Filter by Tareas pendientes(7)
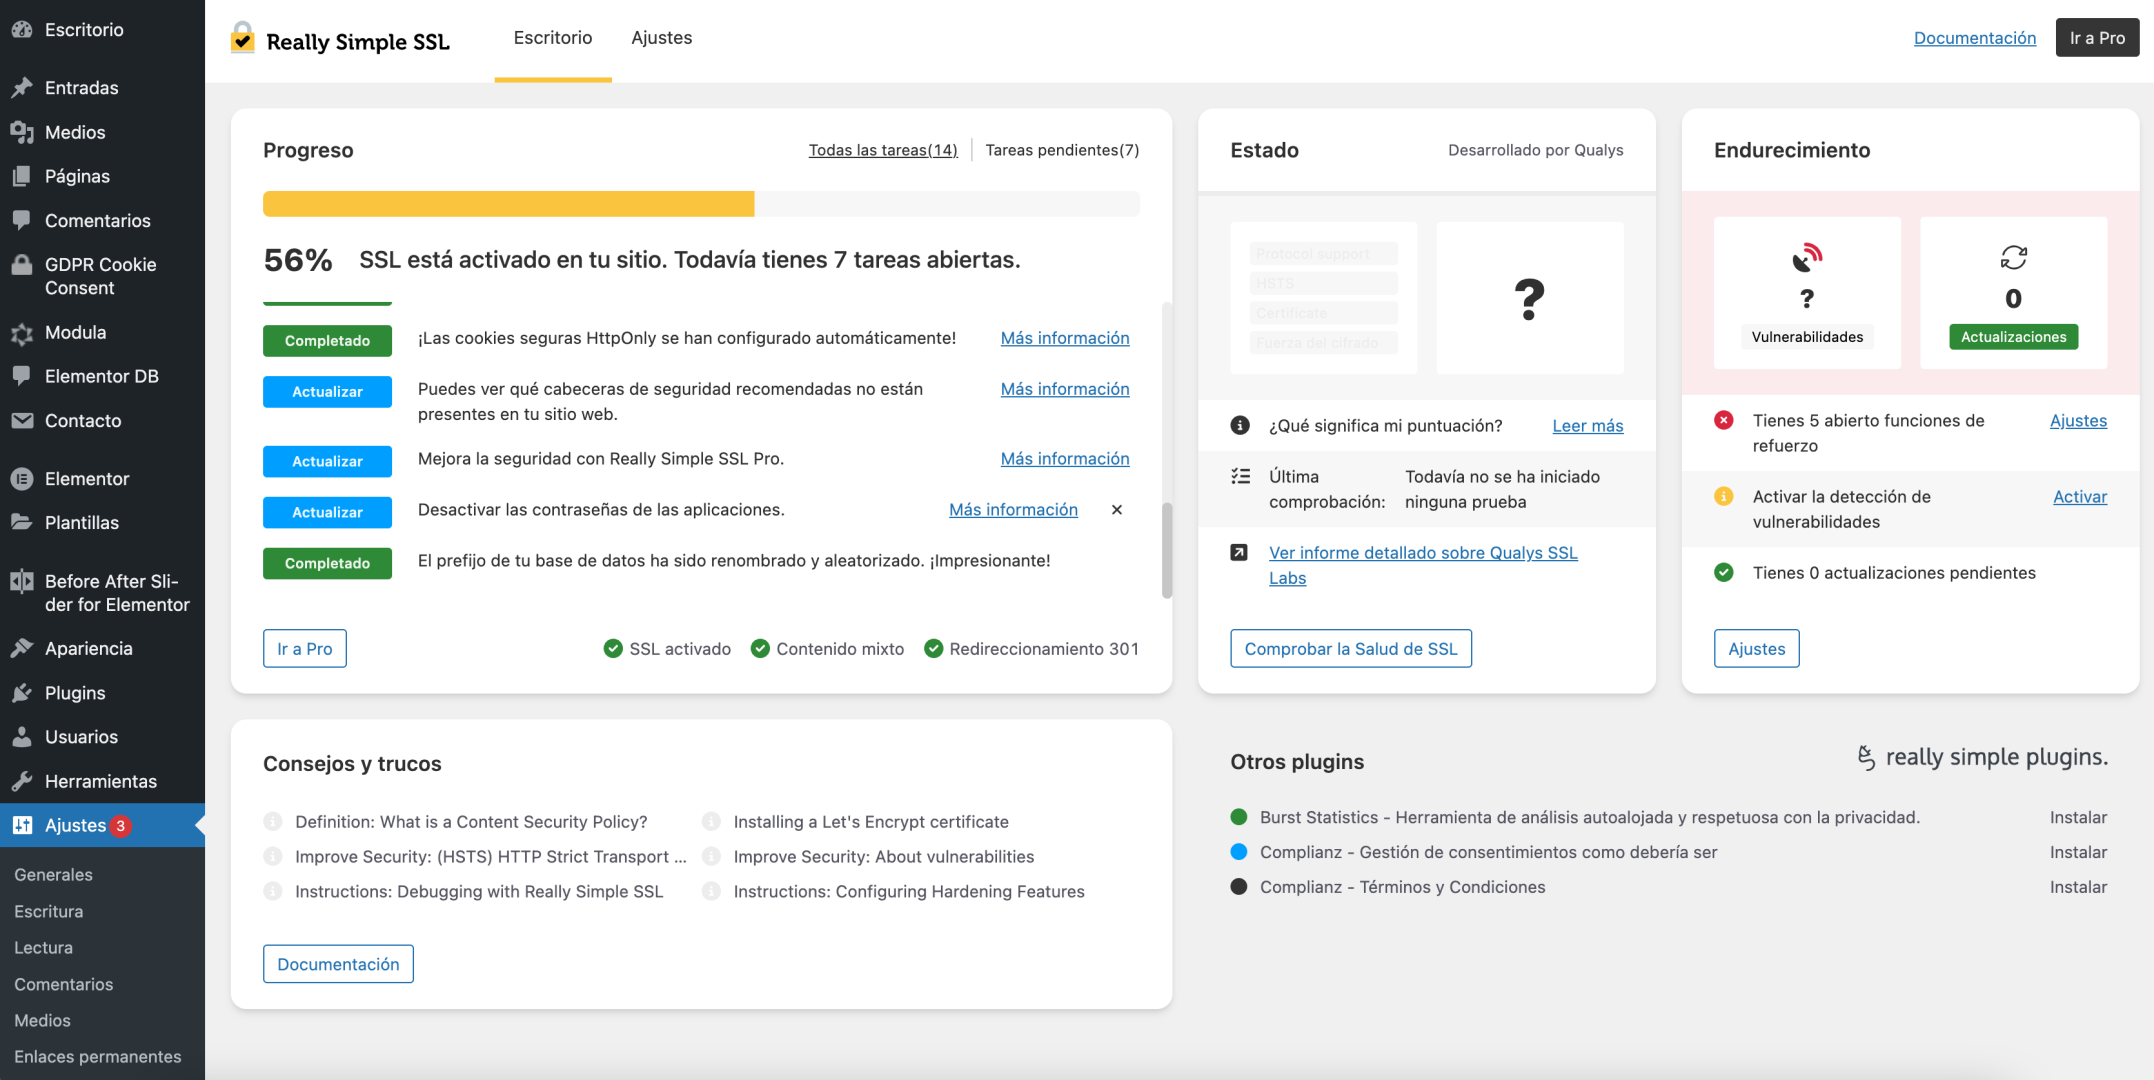The height and width of the screenshot is (1080, 2154). pyautogui.click(x=1062, y=150)
